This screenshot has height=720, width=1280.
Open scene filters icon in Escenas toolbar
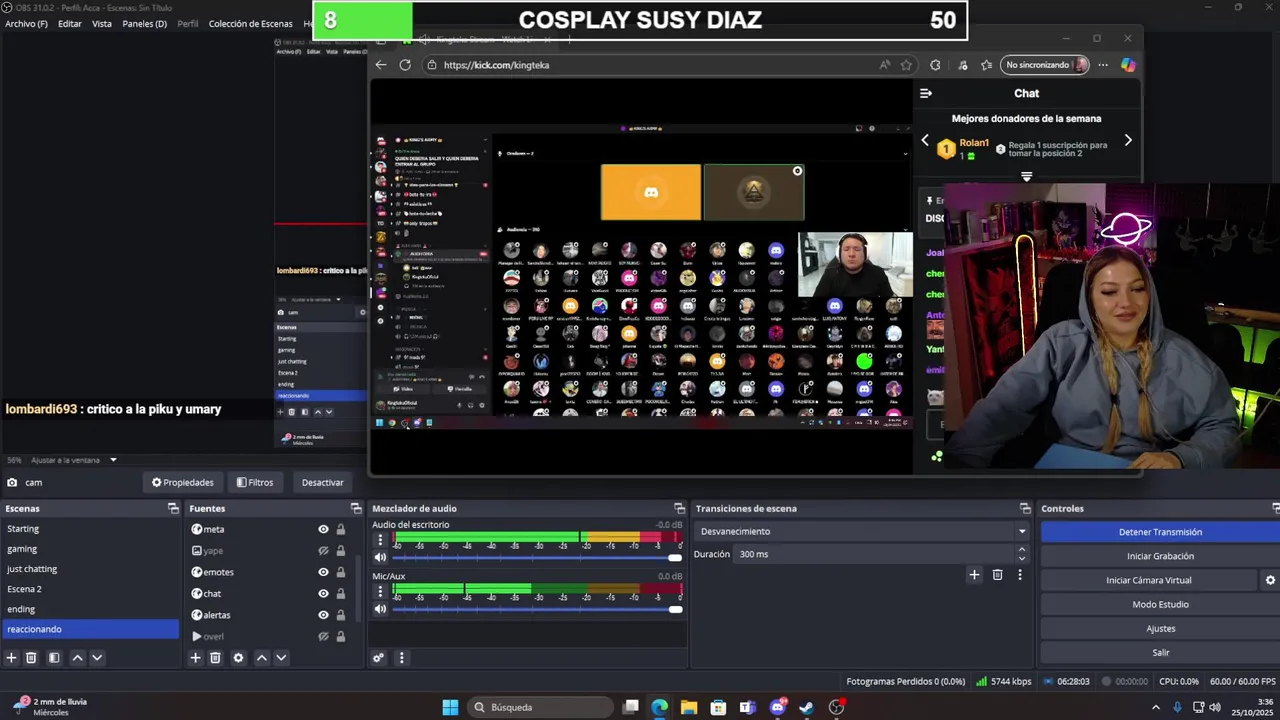coord(54,658)
